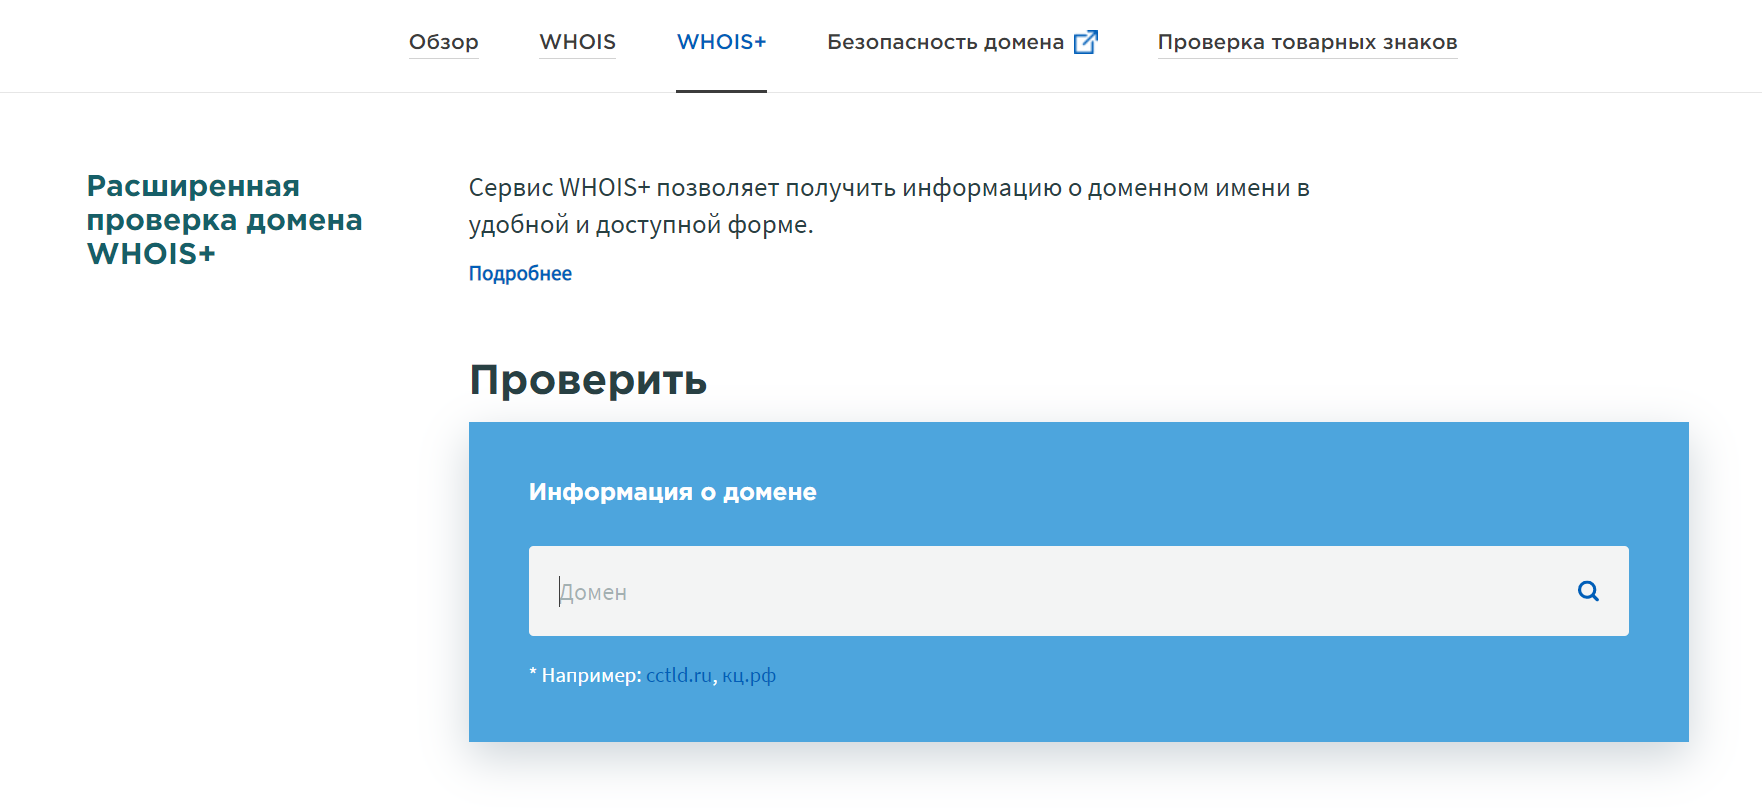This screenshot has height=808, width=1762.
Task: Switch to the WHOIS tab
Action: (577, 42)
